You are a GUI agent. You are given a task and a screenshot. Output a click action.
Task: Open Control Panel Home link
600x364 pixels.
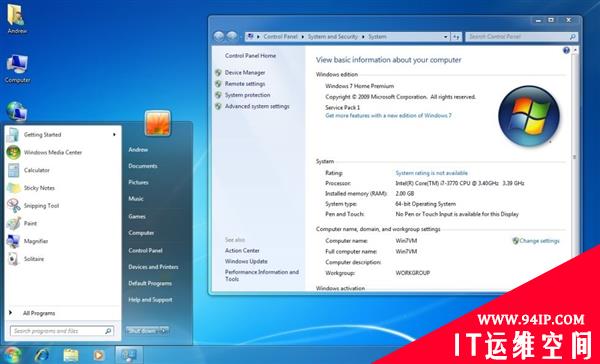point(251,55)
